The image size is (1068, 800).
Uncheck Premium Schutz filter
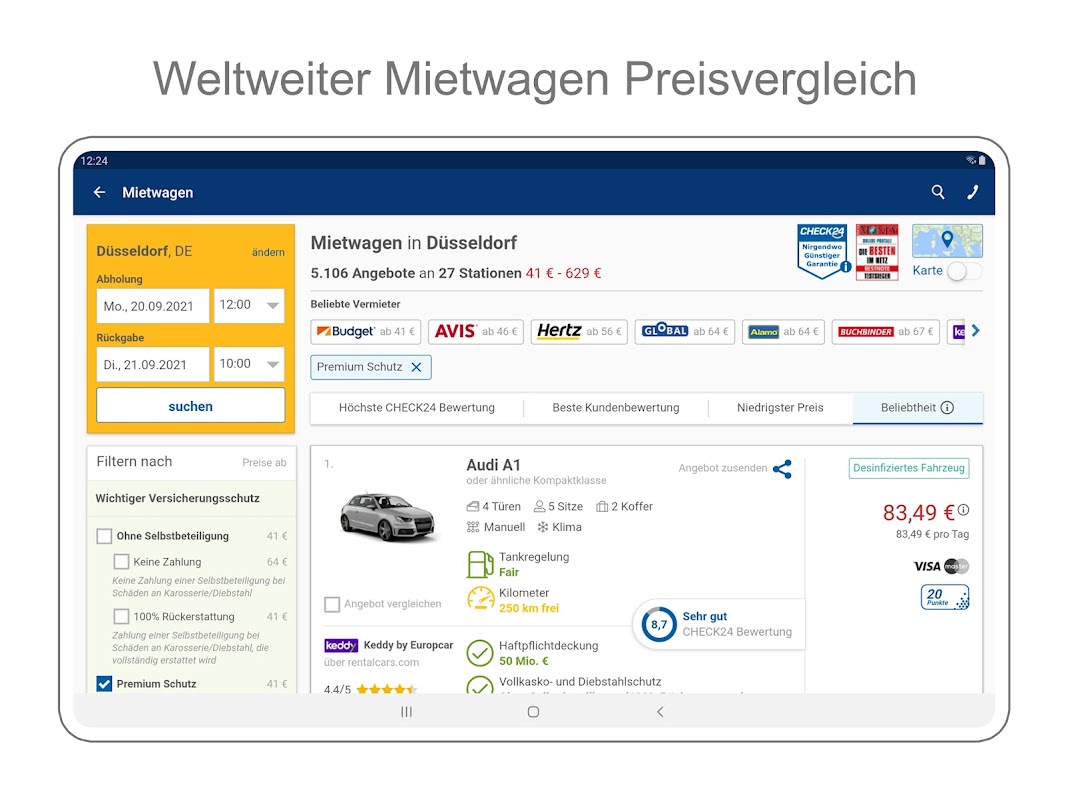coord(104,684)
